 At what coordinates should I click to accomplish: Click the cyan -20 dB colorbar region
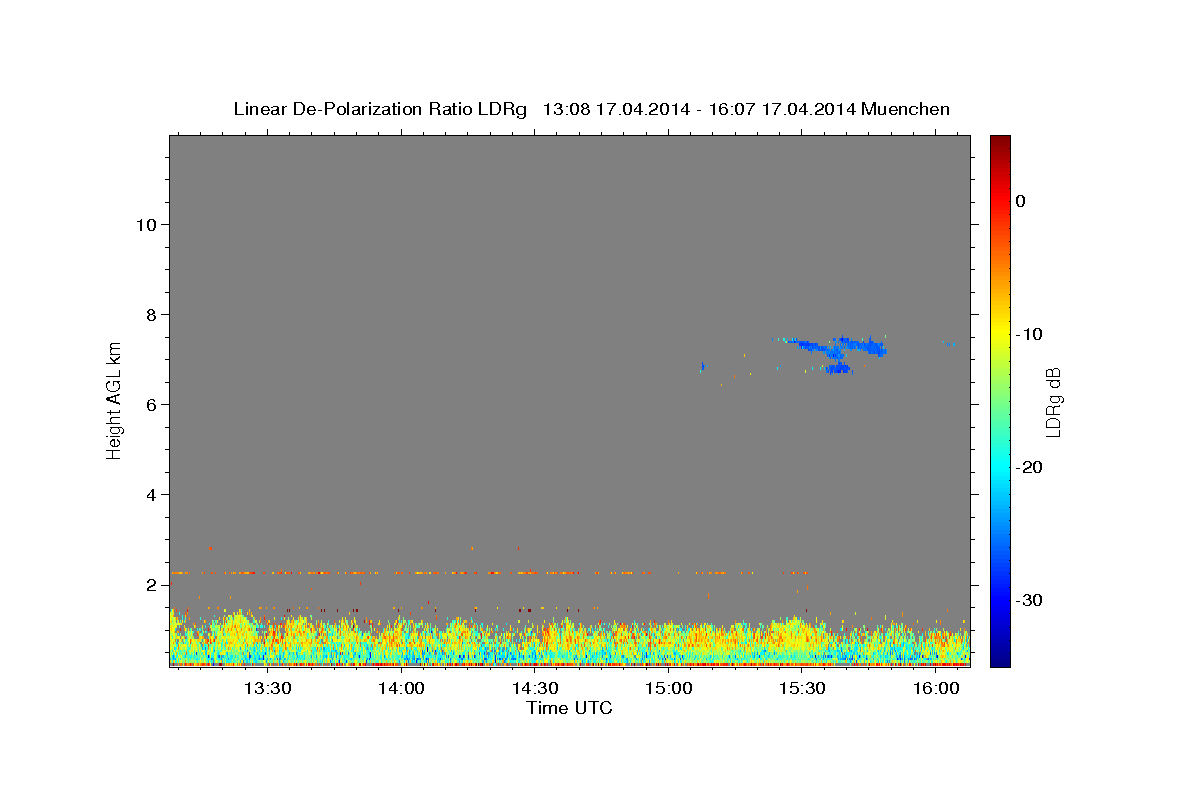tap(1000, 467)
